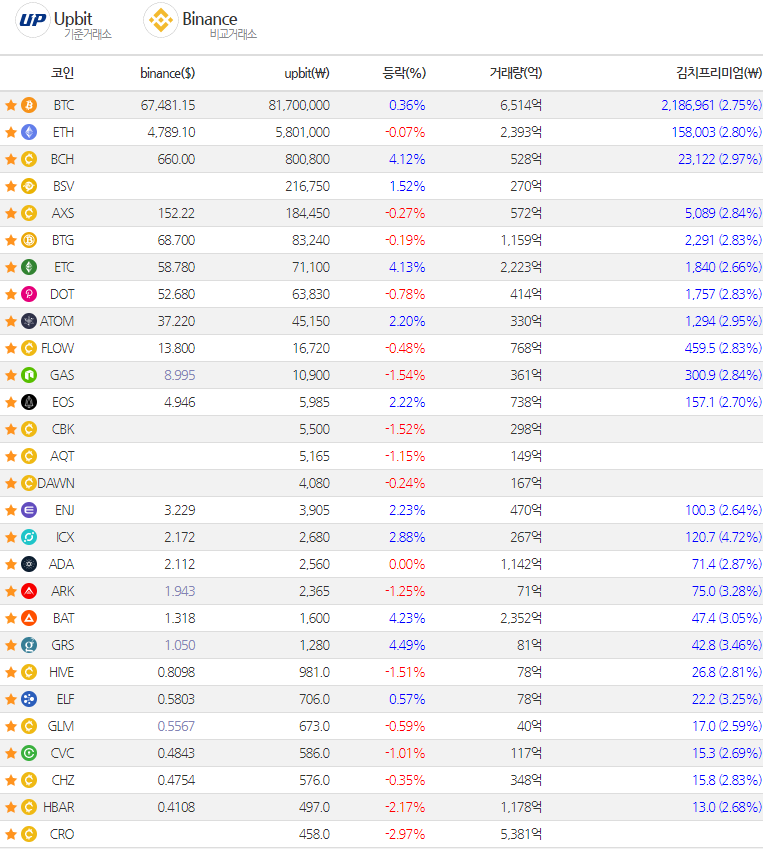Click the GAS coin icon
The width and height of the screenshot is (777, 849).
[29, 375]
